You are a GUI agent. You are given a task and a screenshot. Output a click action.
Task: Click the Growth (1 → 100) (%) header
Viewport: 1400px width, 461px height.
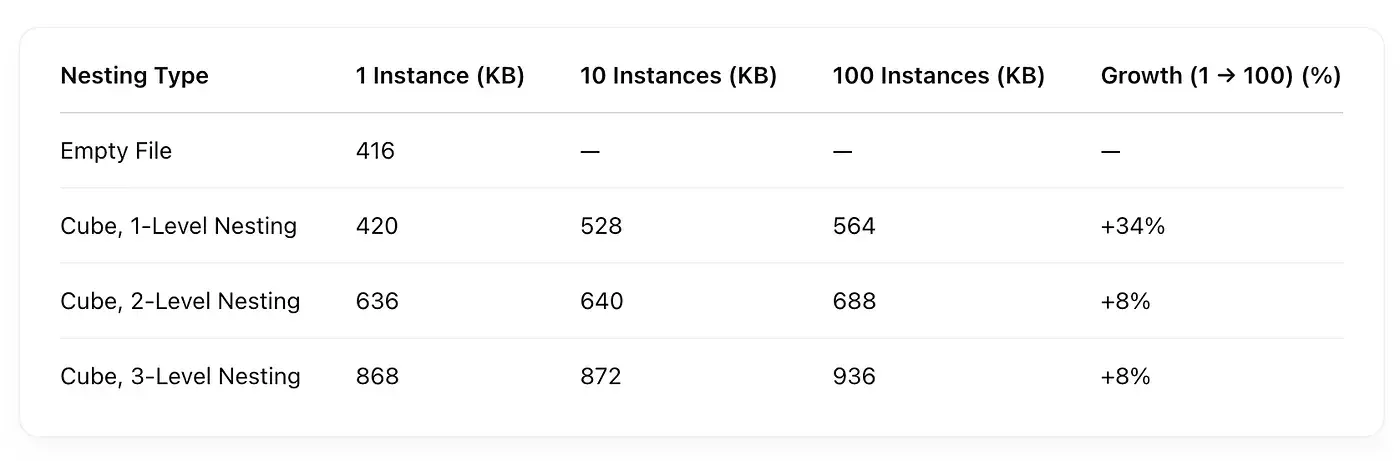point(1220,76)
